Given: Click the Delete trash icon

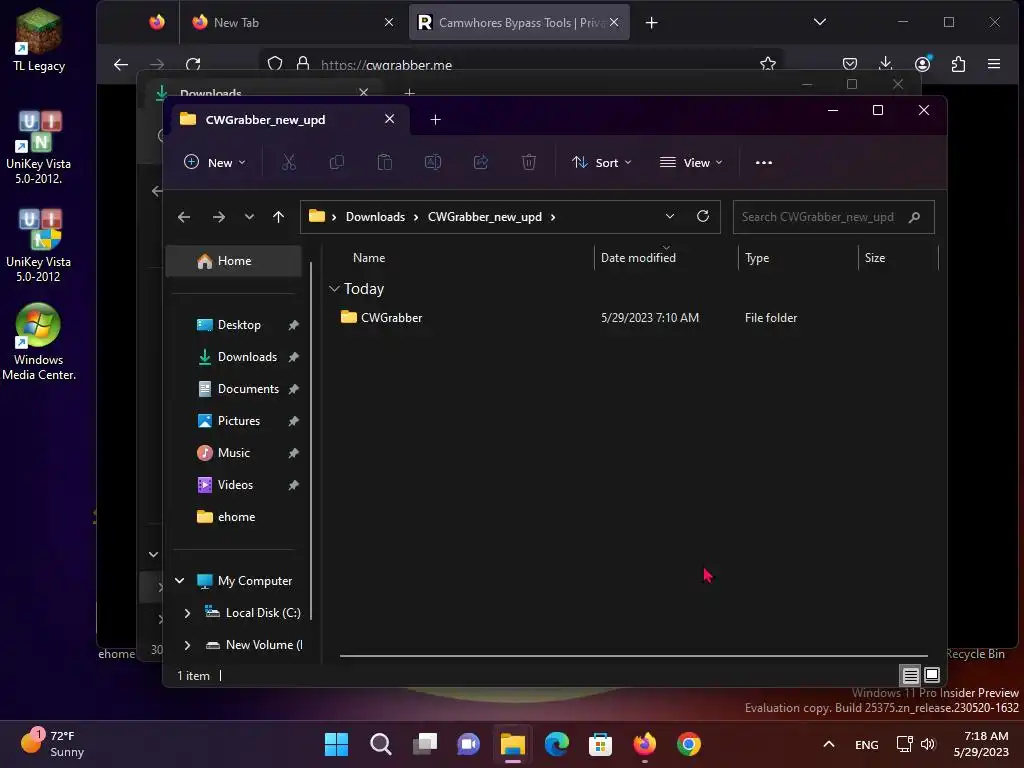Looking at the screenshot, I should tap(528, 163).
